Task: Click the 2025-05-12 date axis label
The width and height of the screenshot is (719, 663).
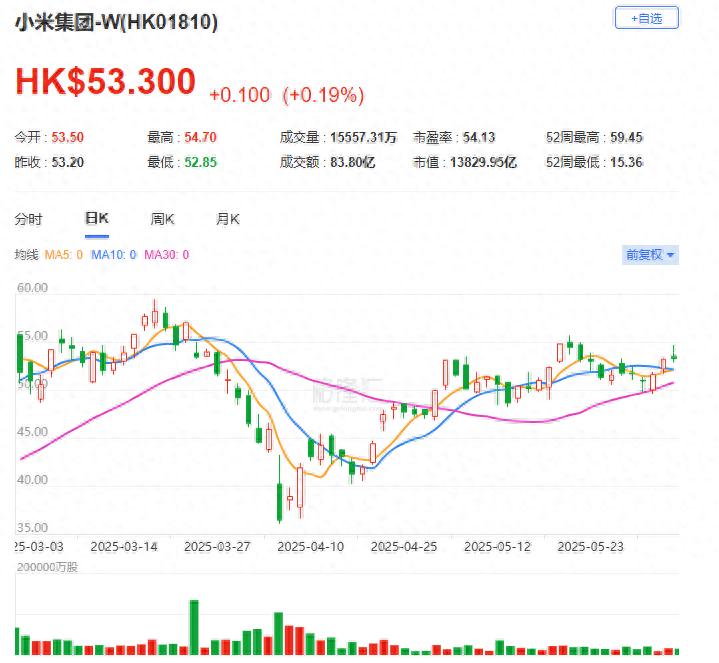Action: click(x=498, y=547)
